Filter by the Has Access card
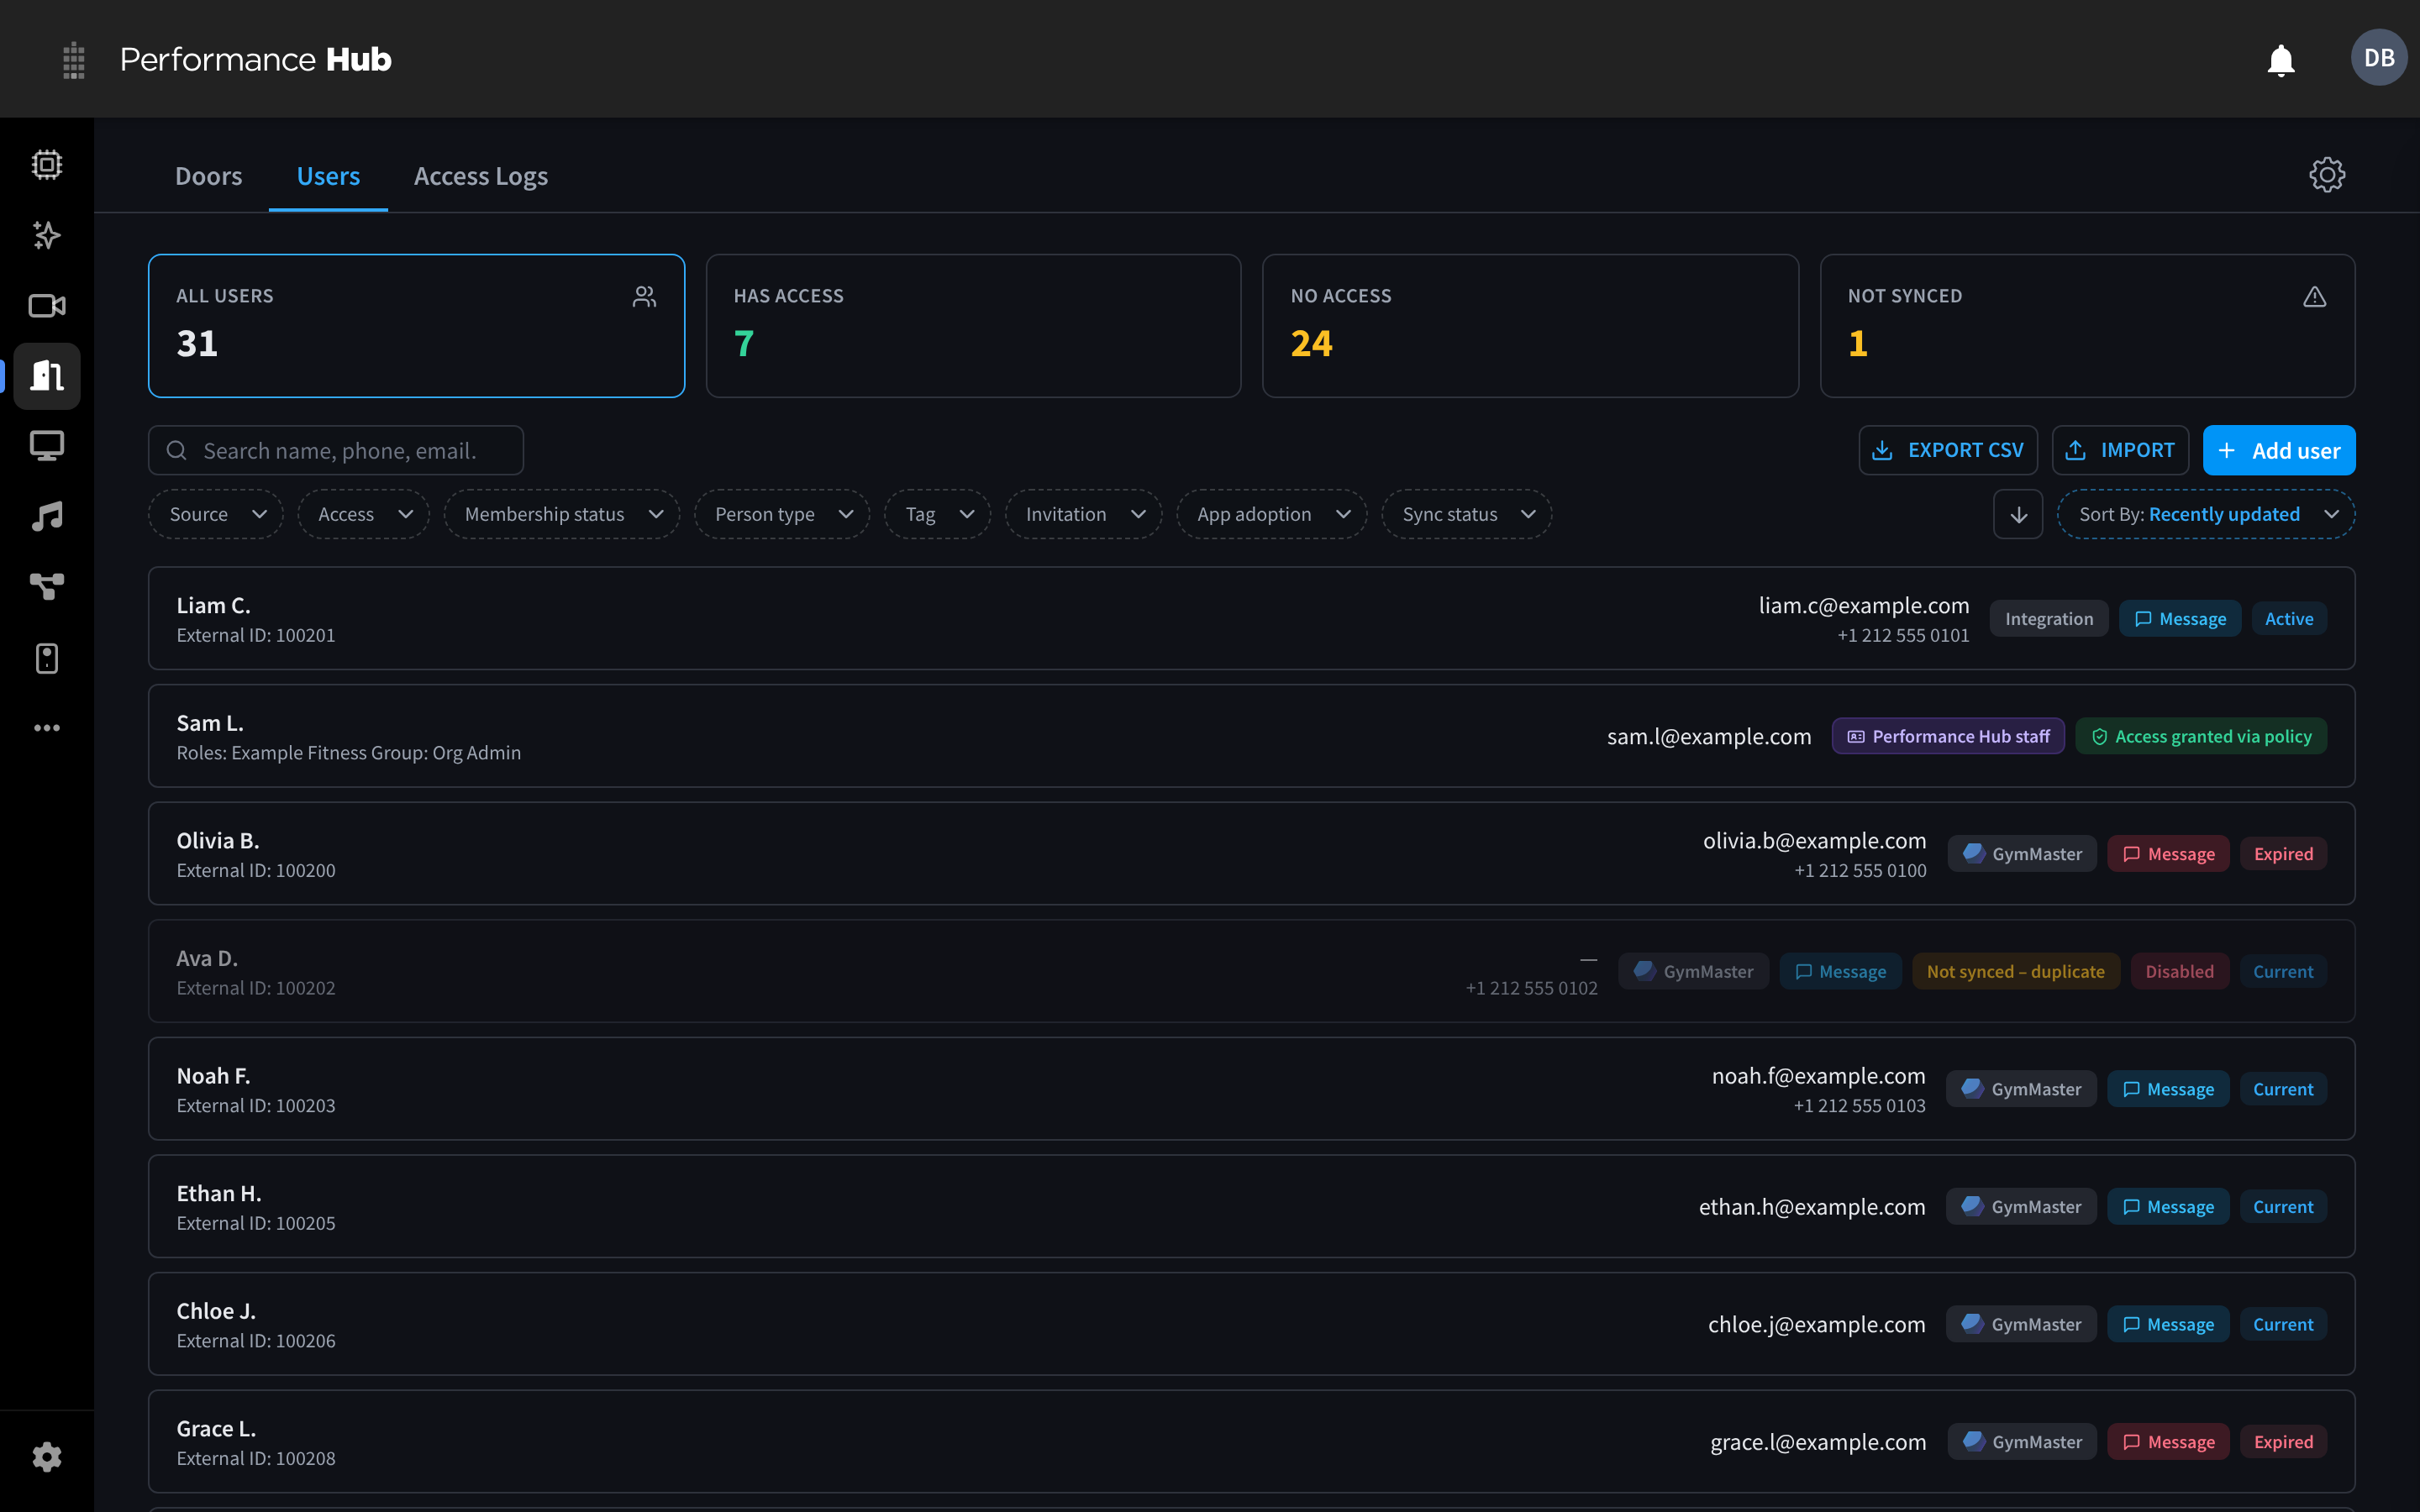The width and height of the screenshot is (2420, 1512). tap(973, 326)
